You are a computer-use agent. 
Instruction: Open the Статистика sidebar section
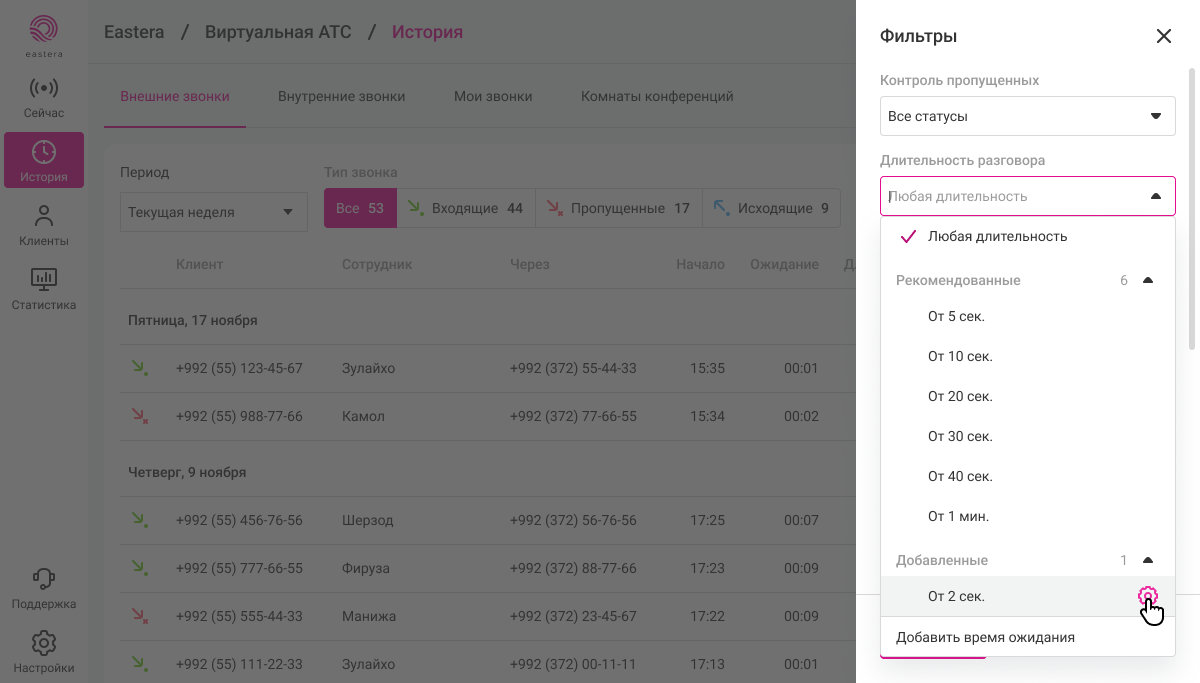(x=44, y=288)
